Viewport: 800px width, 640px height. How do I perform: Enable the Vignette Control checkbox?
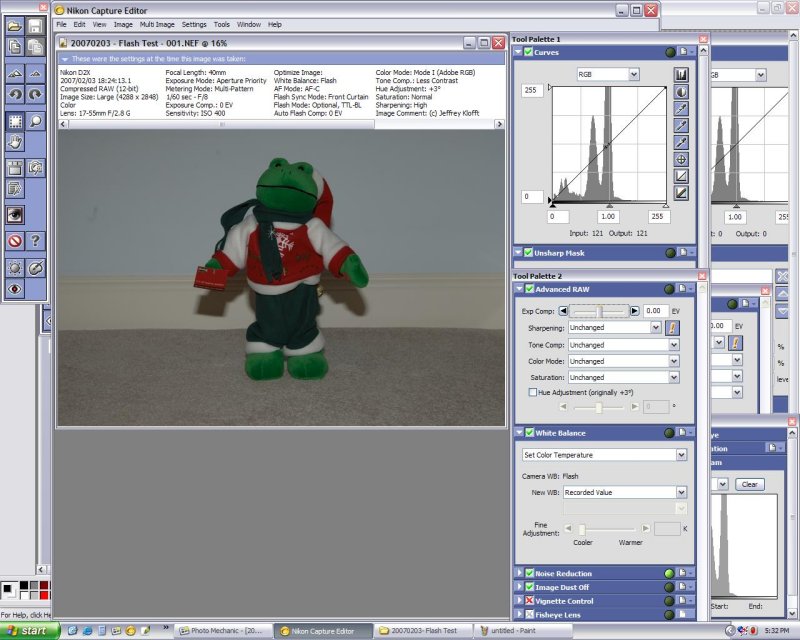pos(530,601)
